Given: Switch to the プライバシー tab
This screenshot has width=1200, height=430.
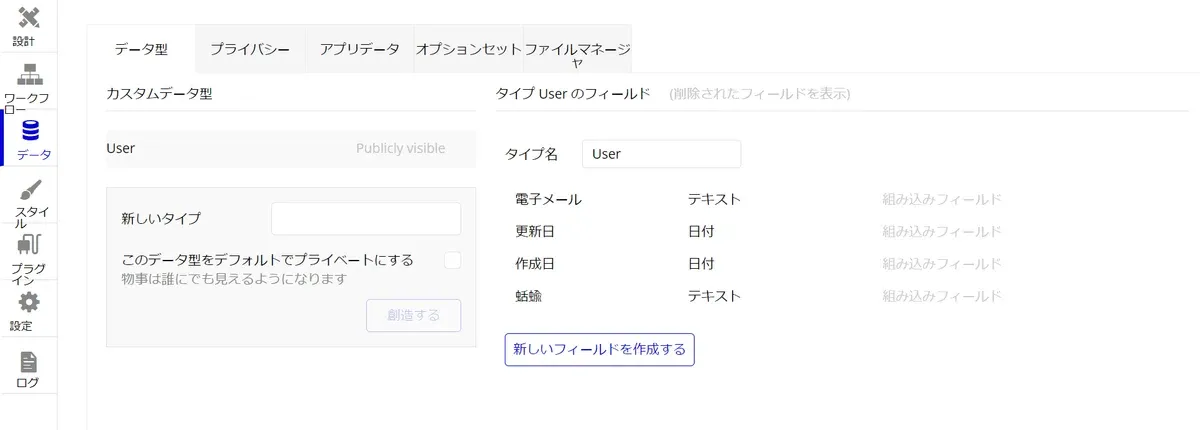Looking at the screenshot, I should pyautogui.click(x=250, y=48).
